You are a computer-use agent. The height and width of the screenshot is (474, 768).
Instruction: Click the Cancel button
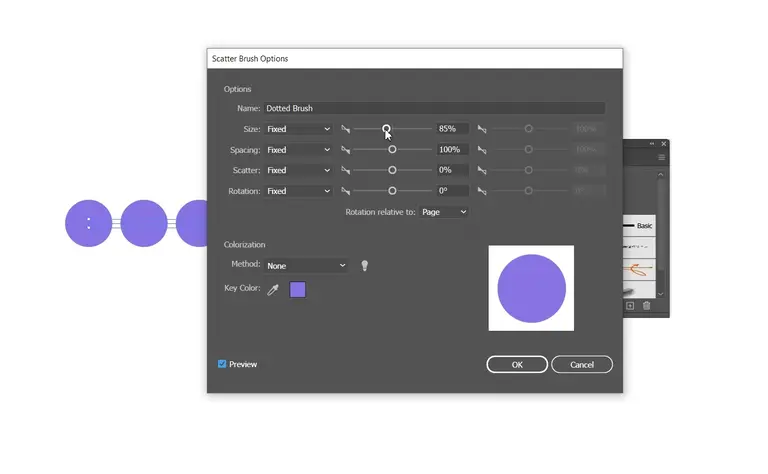(582, 364)
